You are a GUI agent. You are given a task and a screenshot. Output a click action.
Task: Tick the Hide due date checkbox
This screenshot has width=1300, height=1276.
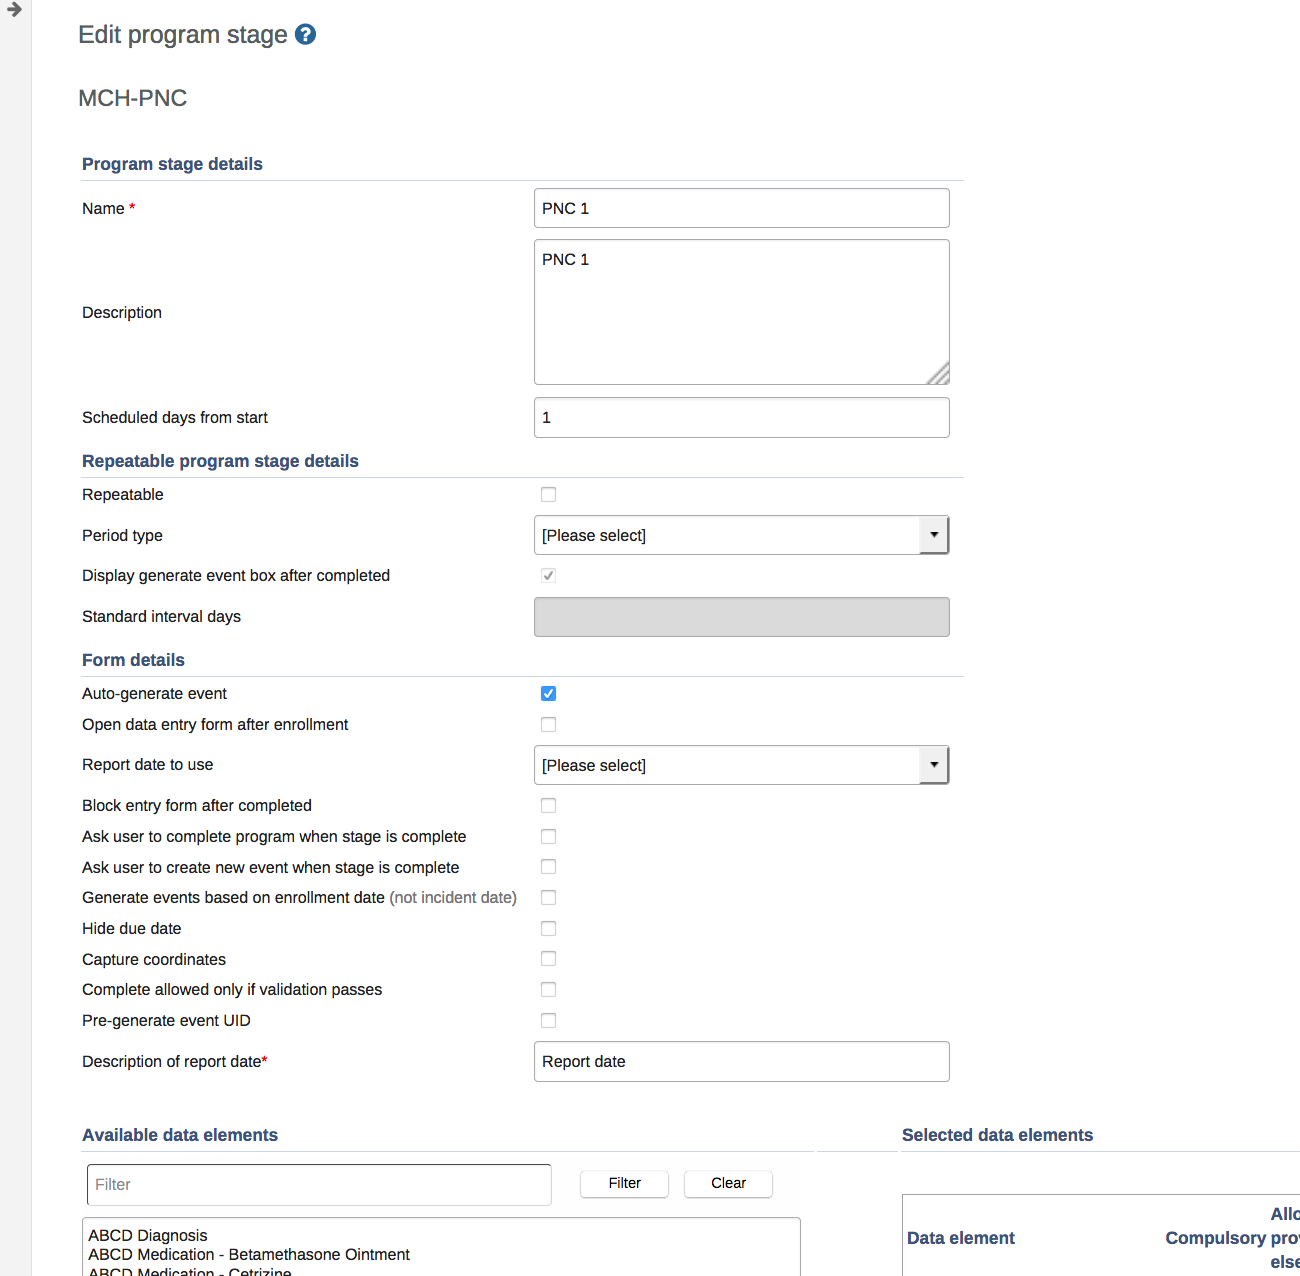(x=548, y=928)
